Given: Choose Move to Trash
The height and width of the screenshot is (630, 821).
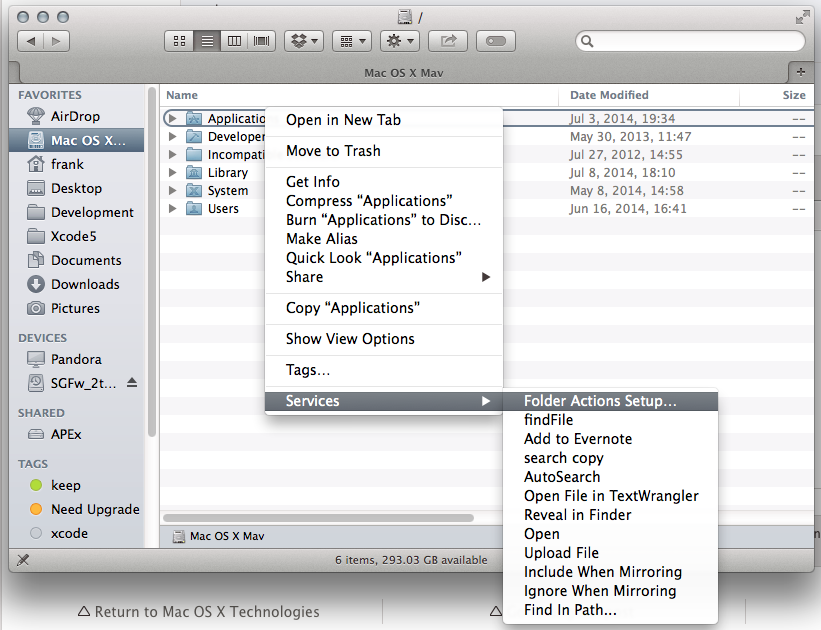Looking at the screenshot, I should pos(384,151).
